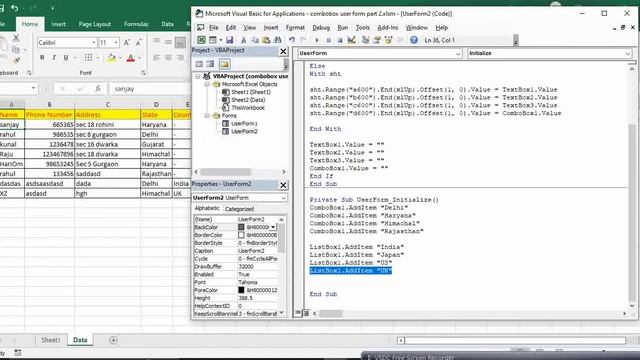Click cell containing sec 18 rohini
The width and height of the screenshot is (640, 360).
pyautogui.click(x=107, y=124)
